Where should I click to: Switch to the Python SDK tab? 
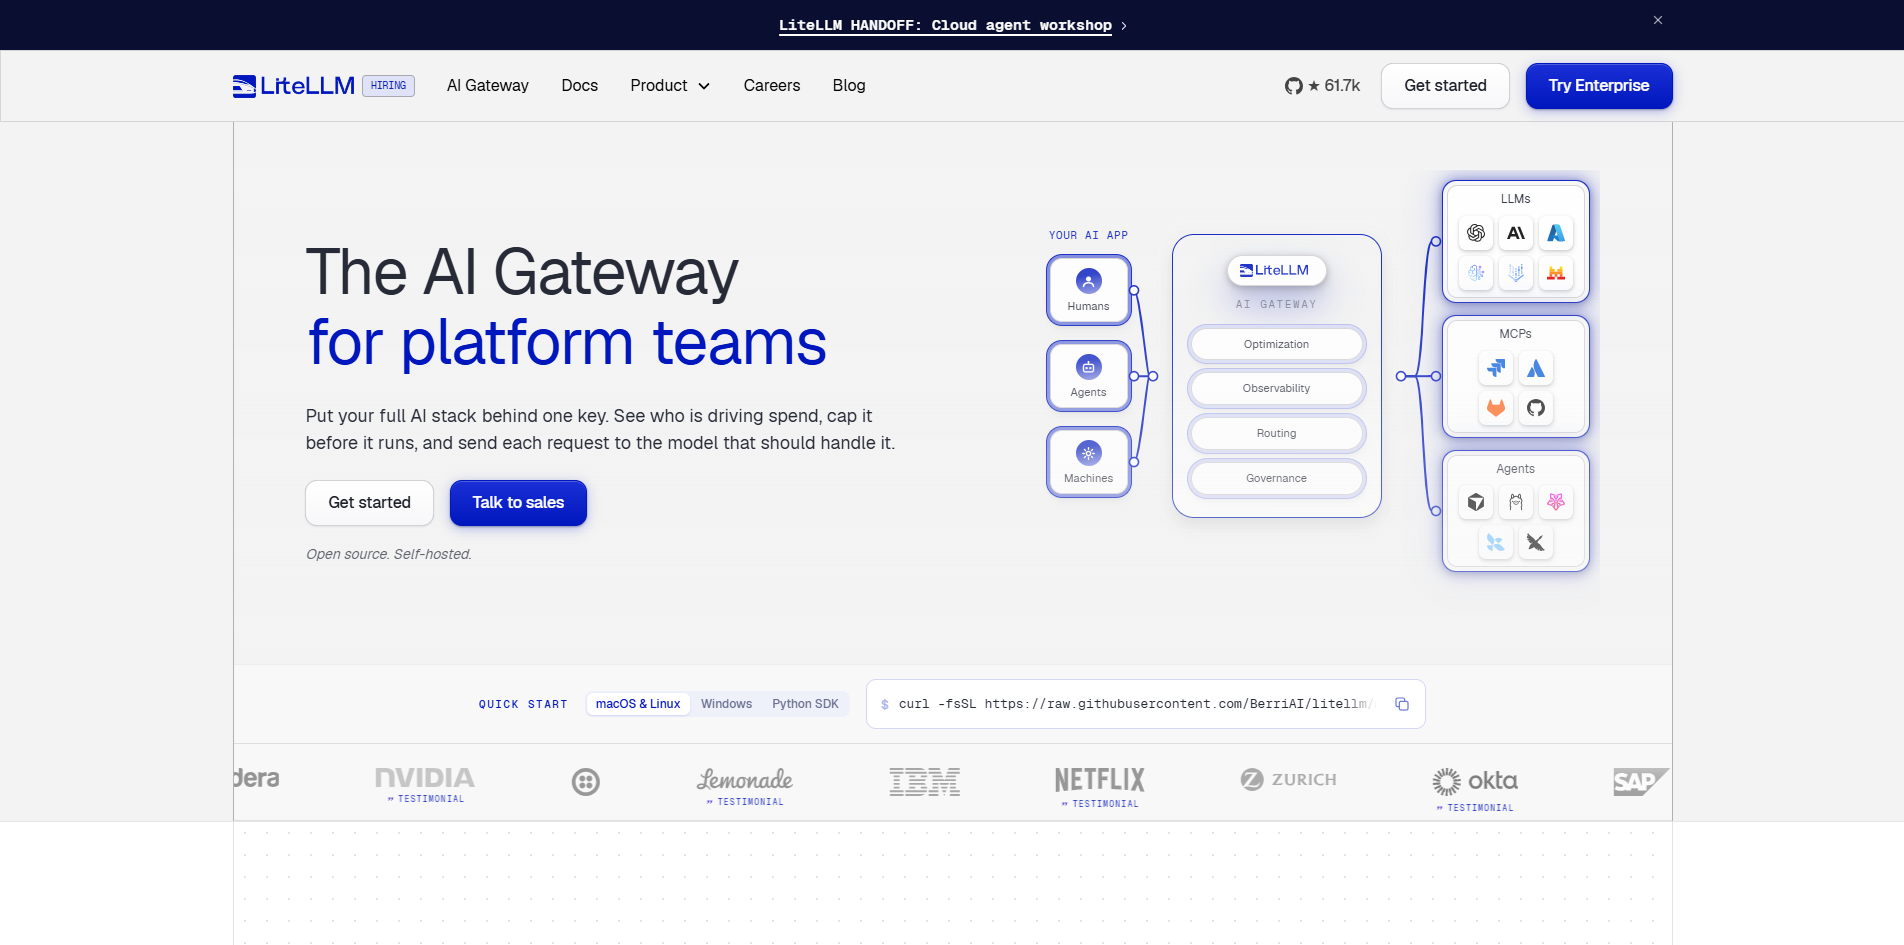(x=805, y=704)
